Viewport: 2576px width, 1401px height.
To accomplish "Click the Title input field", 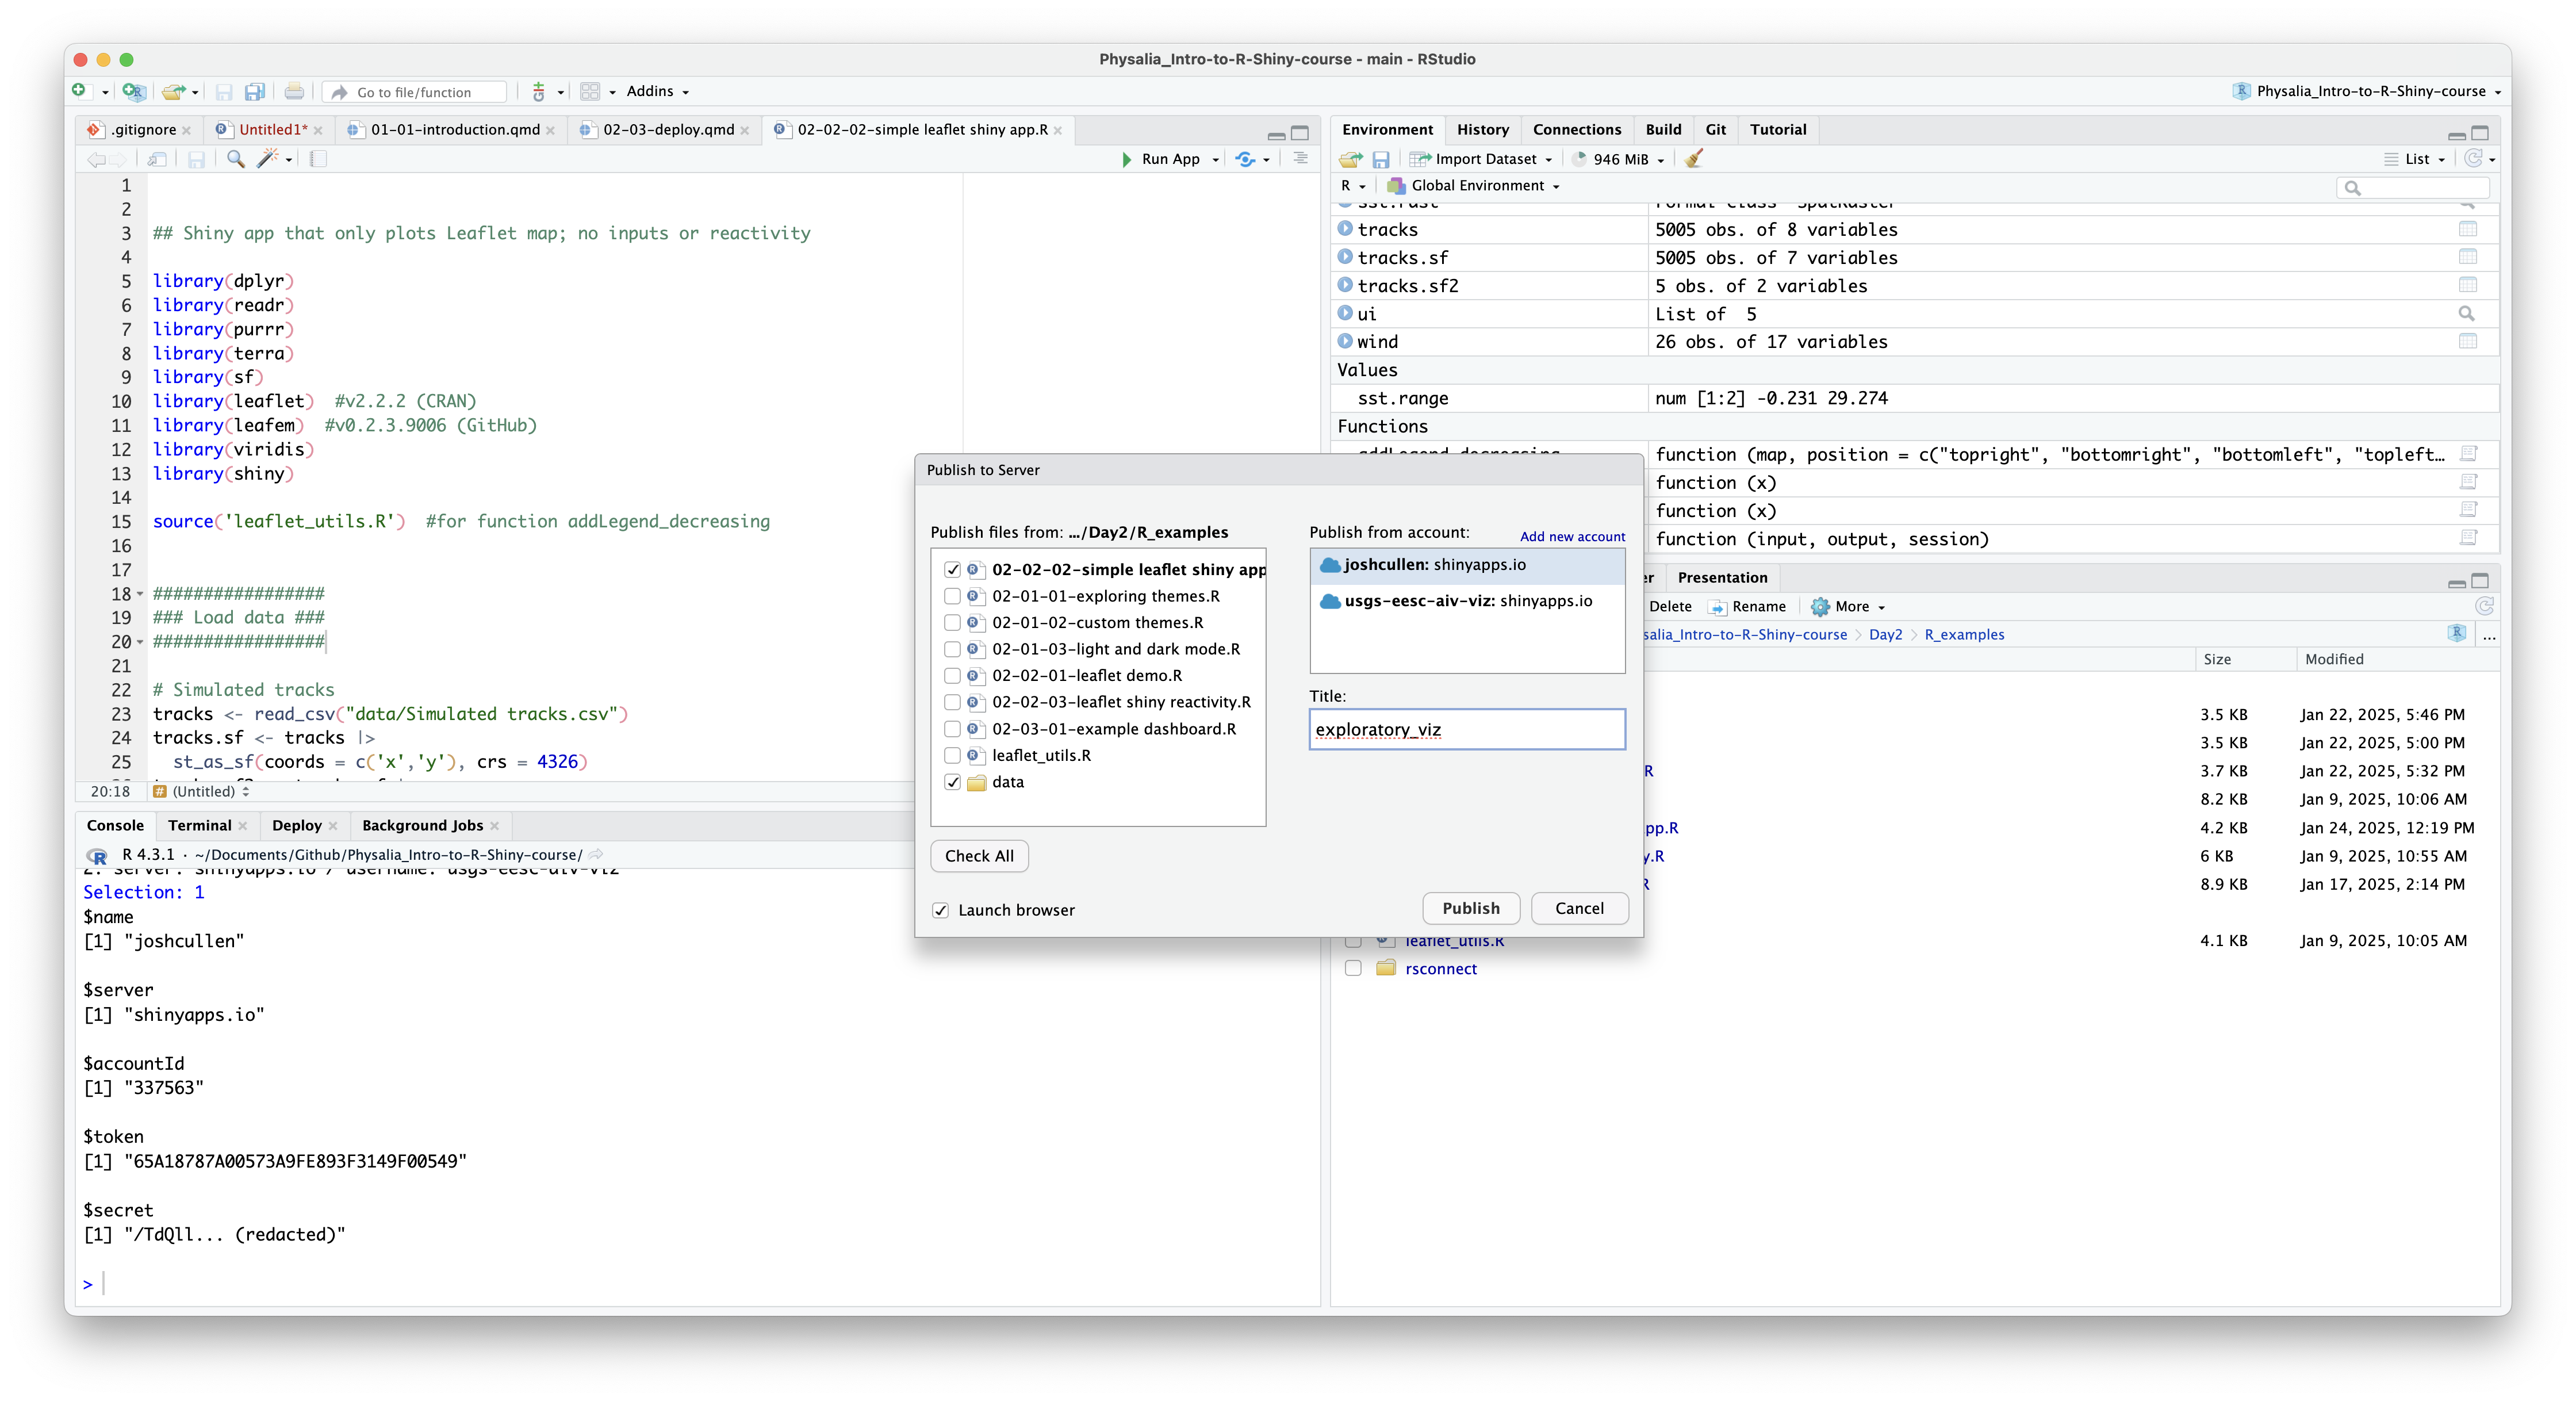I will (x=1466, y=730).
